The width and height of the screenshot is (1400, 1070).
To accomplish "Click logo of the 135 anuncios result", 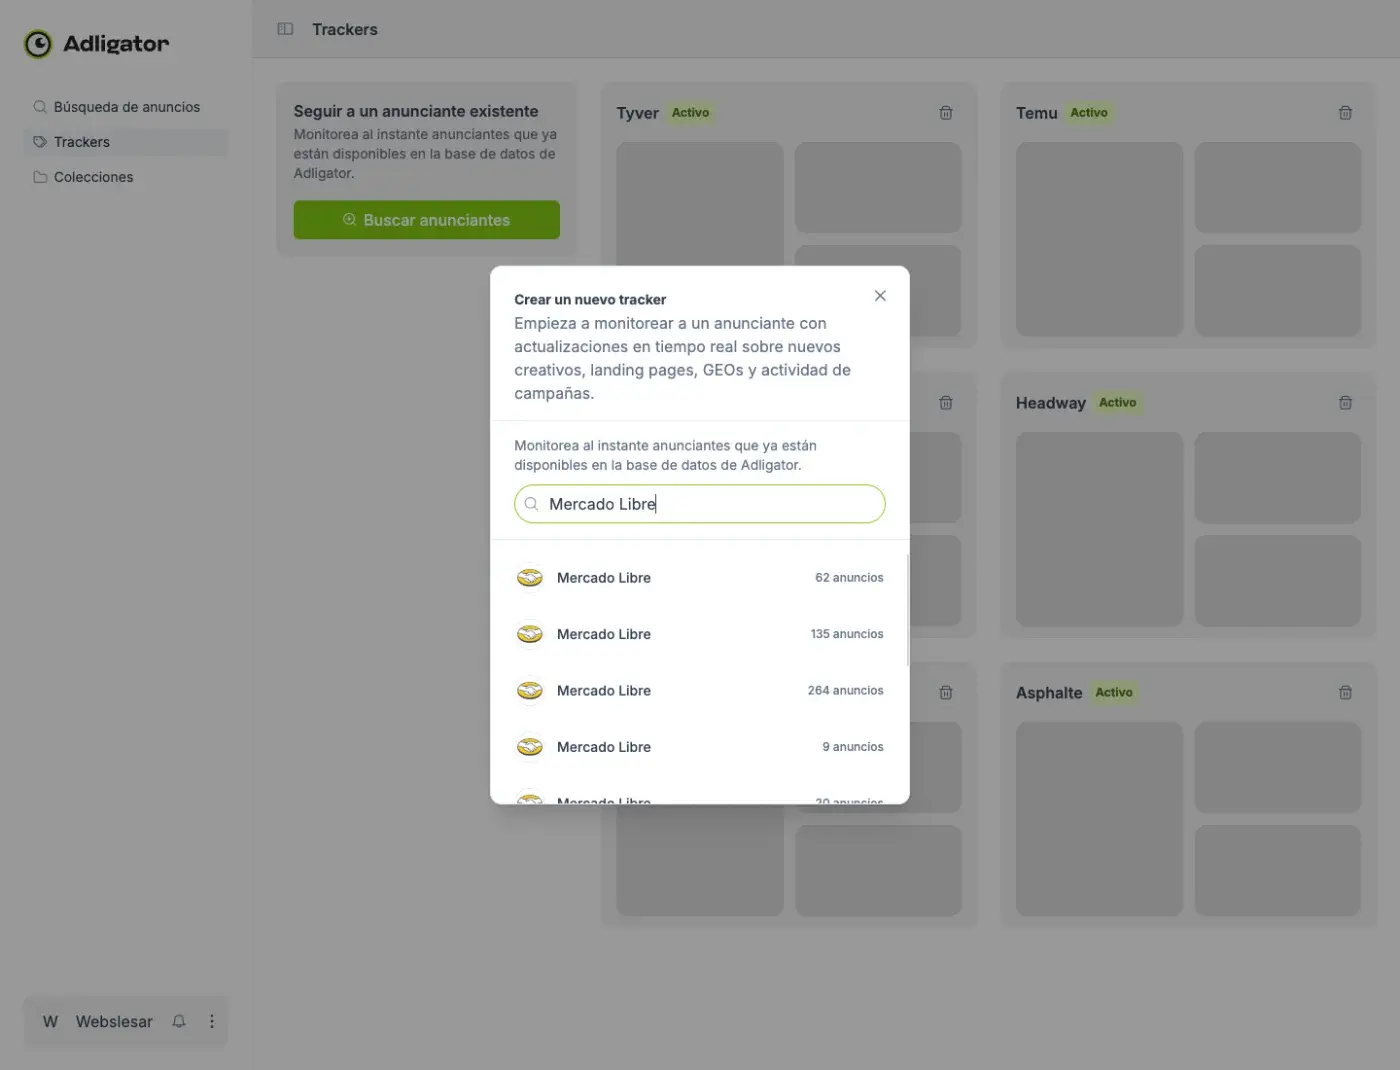I will tap(529, 634).
